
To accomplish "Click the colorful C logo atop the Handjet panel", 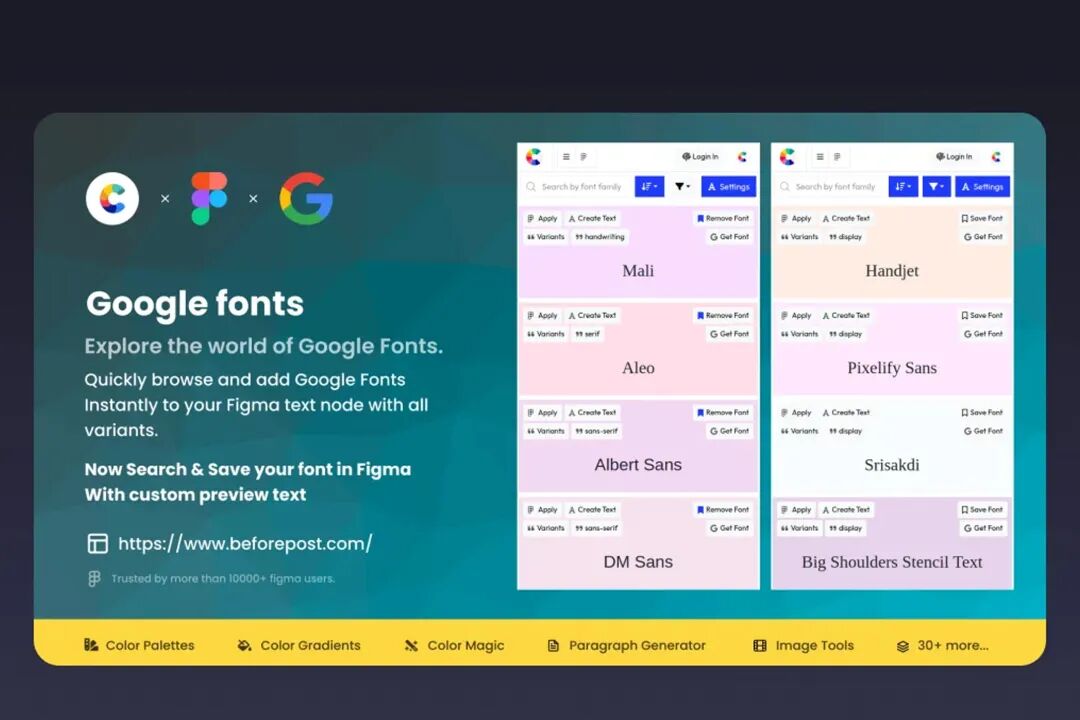I will pos(787,157).
